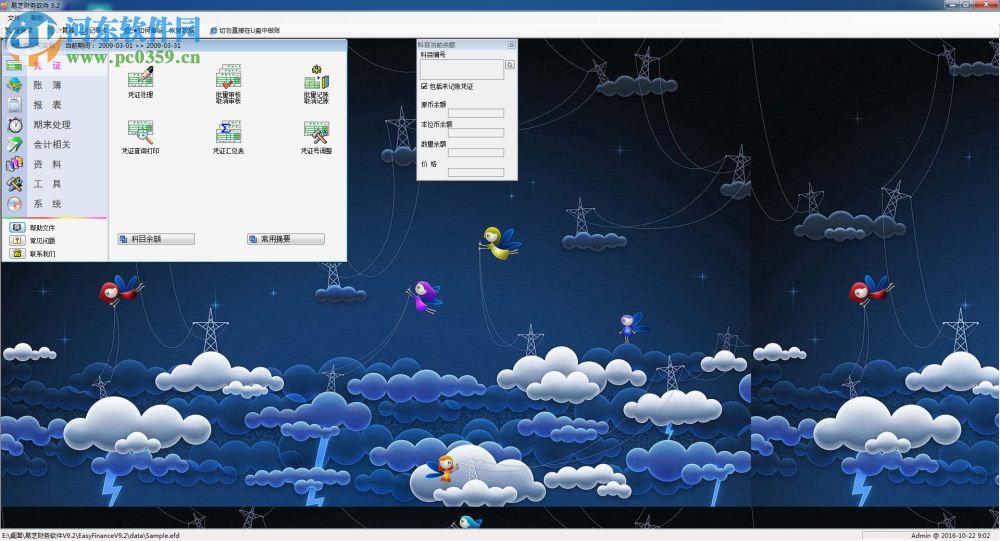Close the 科目当前余额 panel
The height and width of the screenshot is (541, 1000).
[511, 45]
